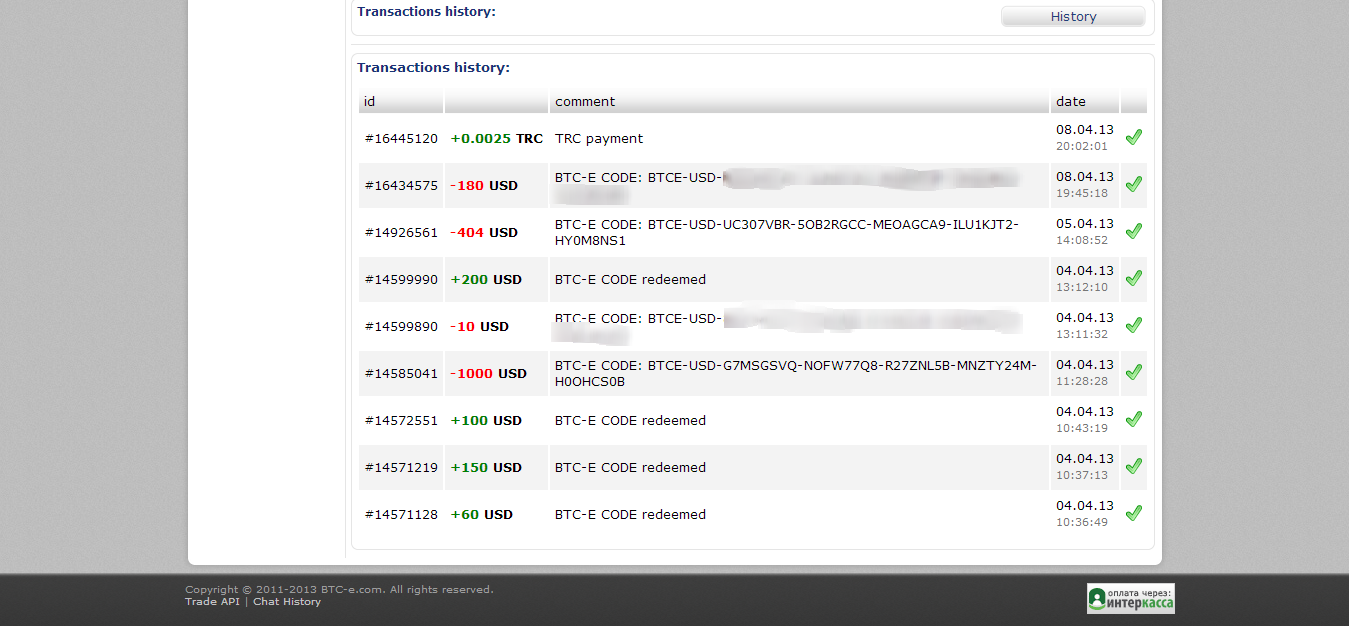The image size is (1349, 626).
Task: Click green checkmark for transaction #14926561
Action: click(1133, 232)
